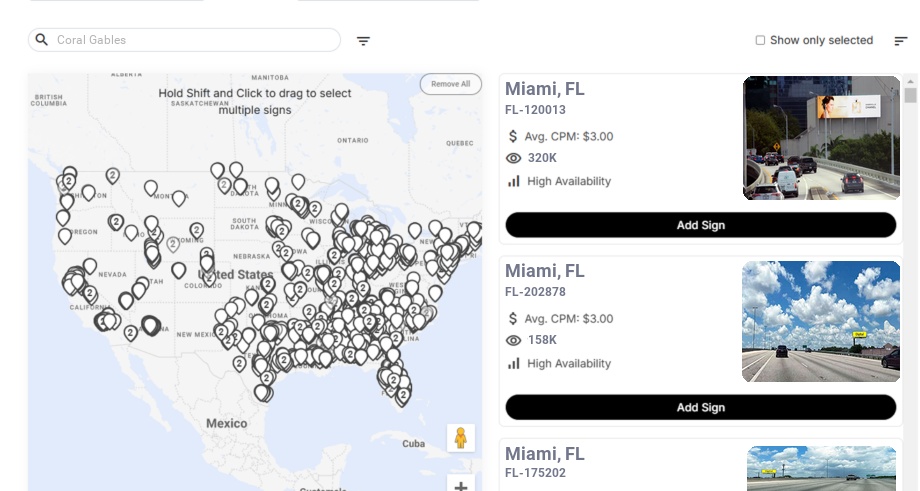Open the FL-202878 highway photo
Image resolution: width=920 pixels, height=491 pixels.
pos(821,321)
